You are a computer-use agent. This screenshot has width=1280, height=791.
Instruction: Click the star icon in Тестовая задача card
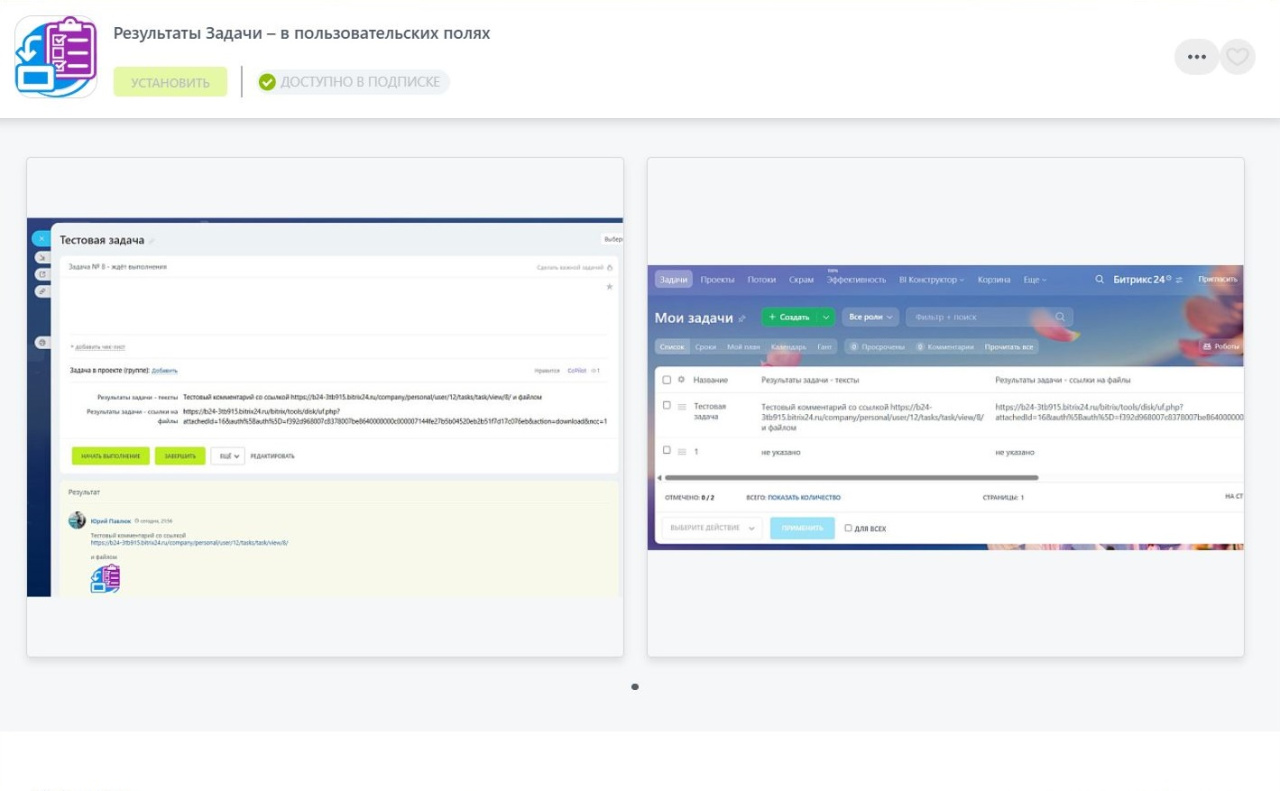point(609,287)
